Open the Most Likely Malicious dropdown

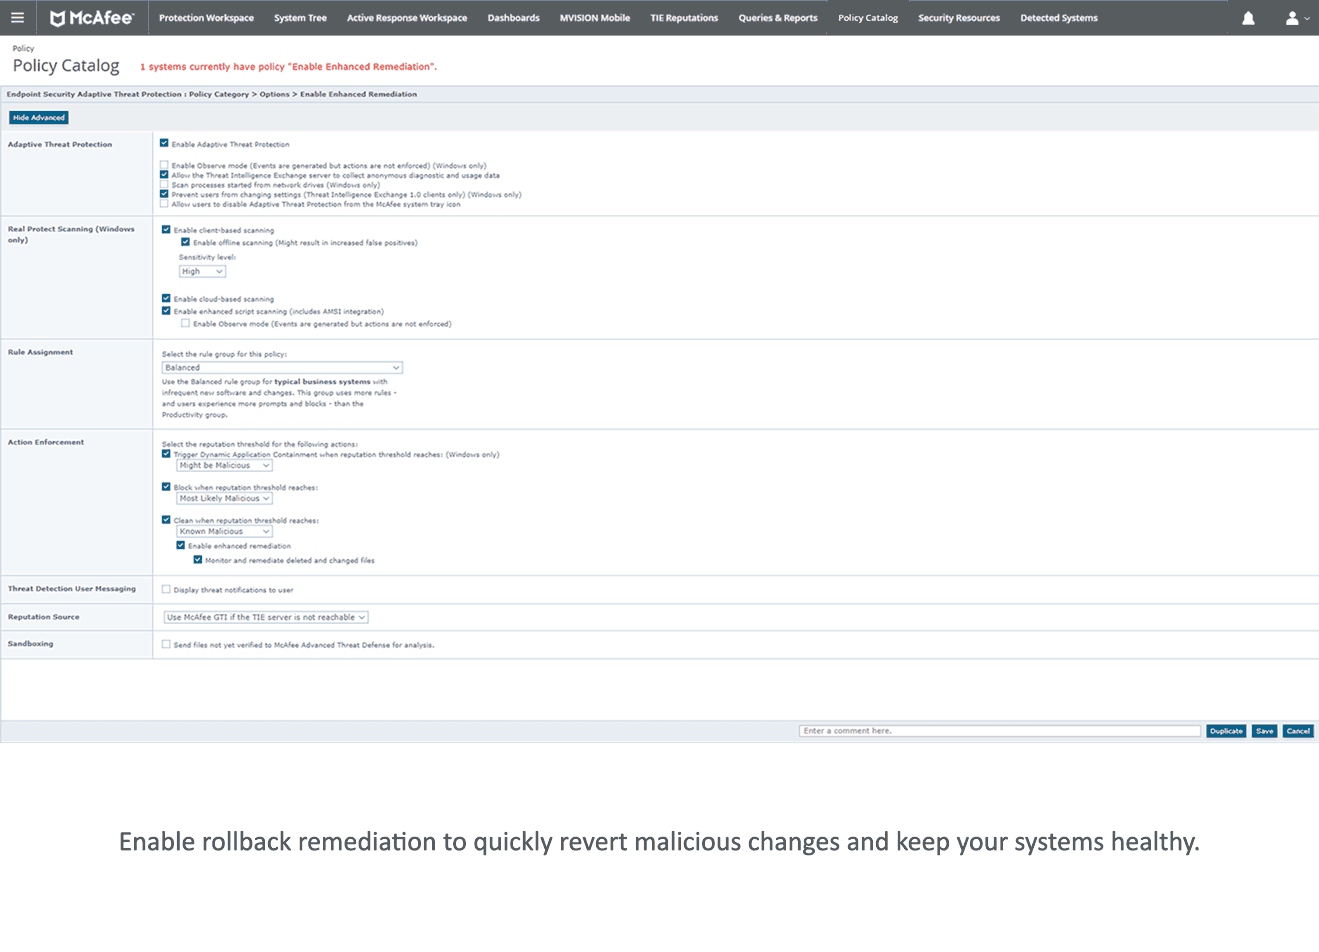pyautogui.click(x=224, y=498)
